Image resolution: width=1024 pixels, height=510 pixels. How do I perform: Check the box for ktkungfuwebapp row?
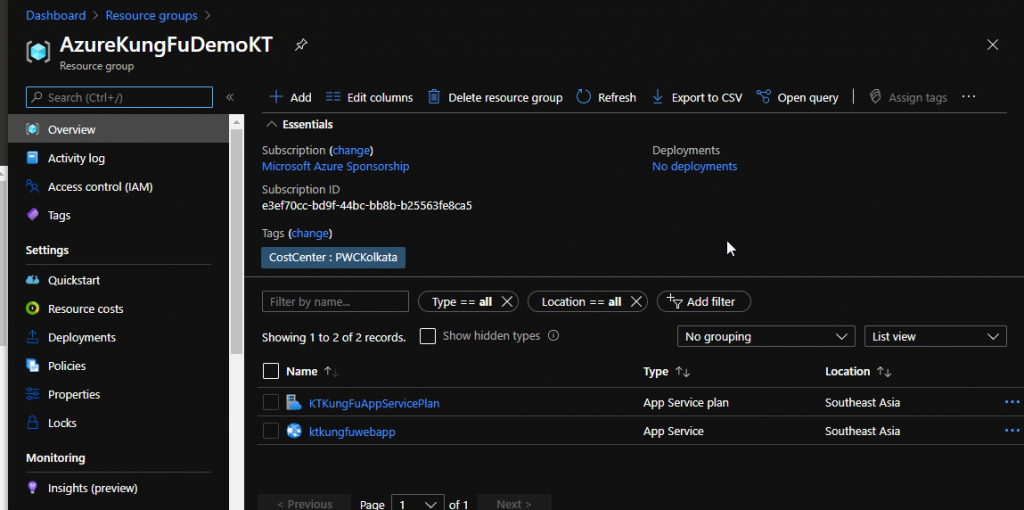pos(270,431)
